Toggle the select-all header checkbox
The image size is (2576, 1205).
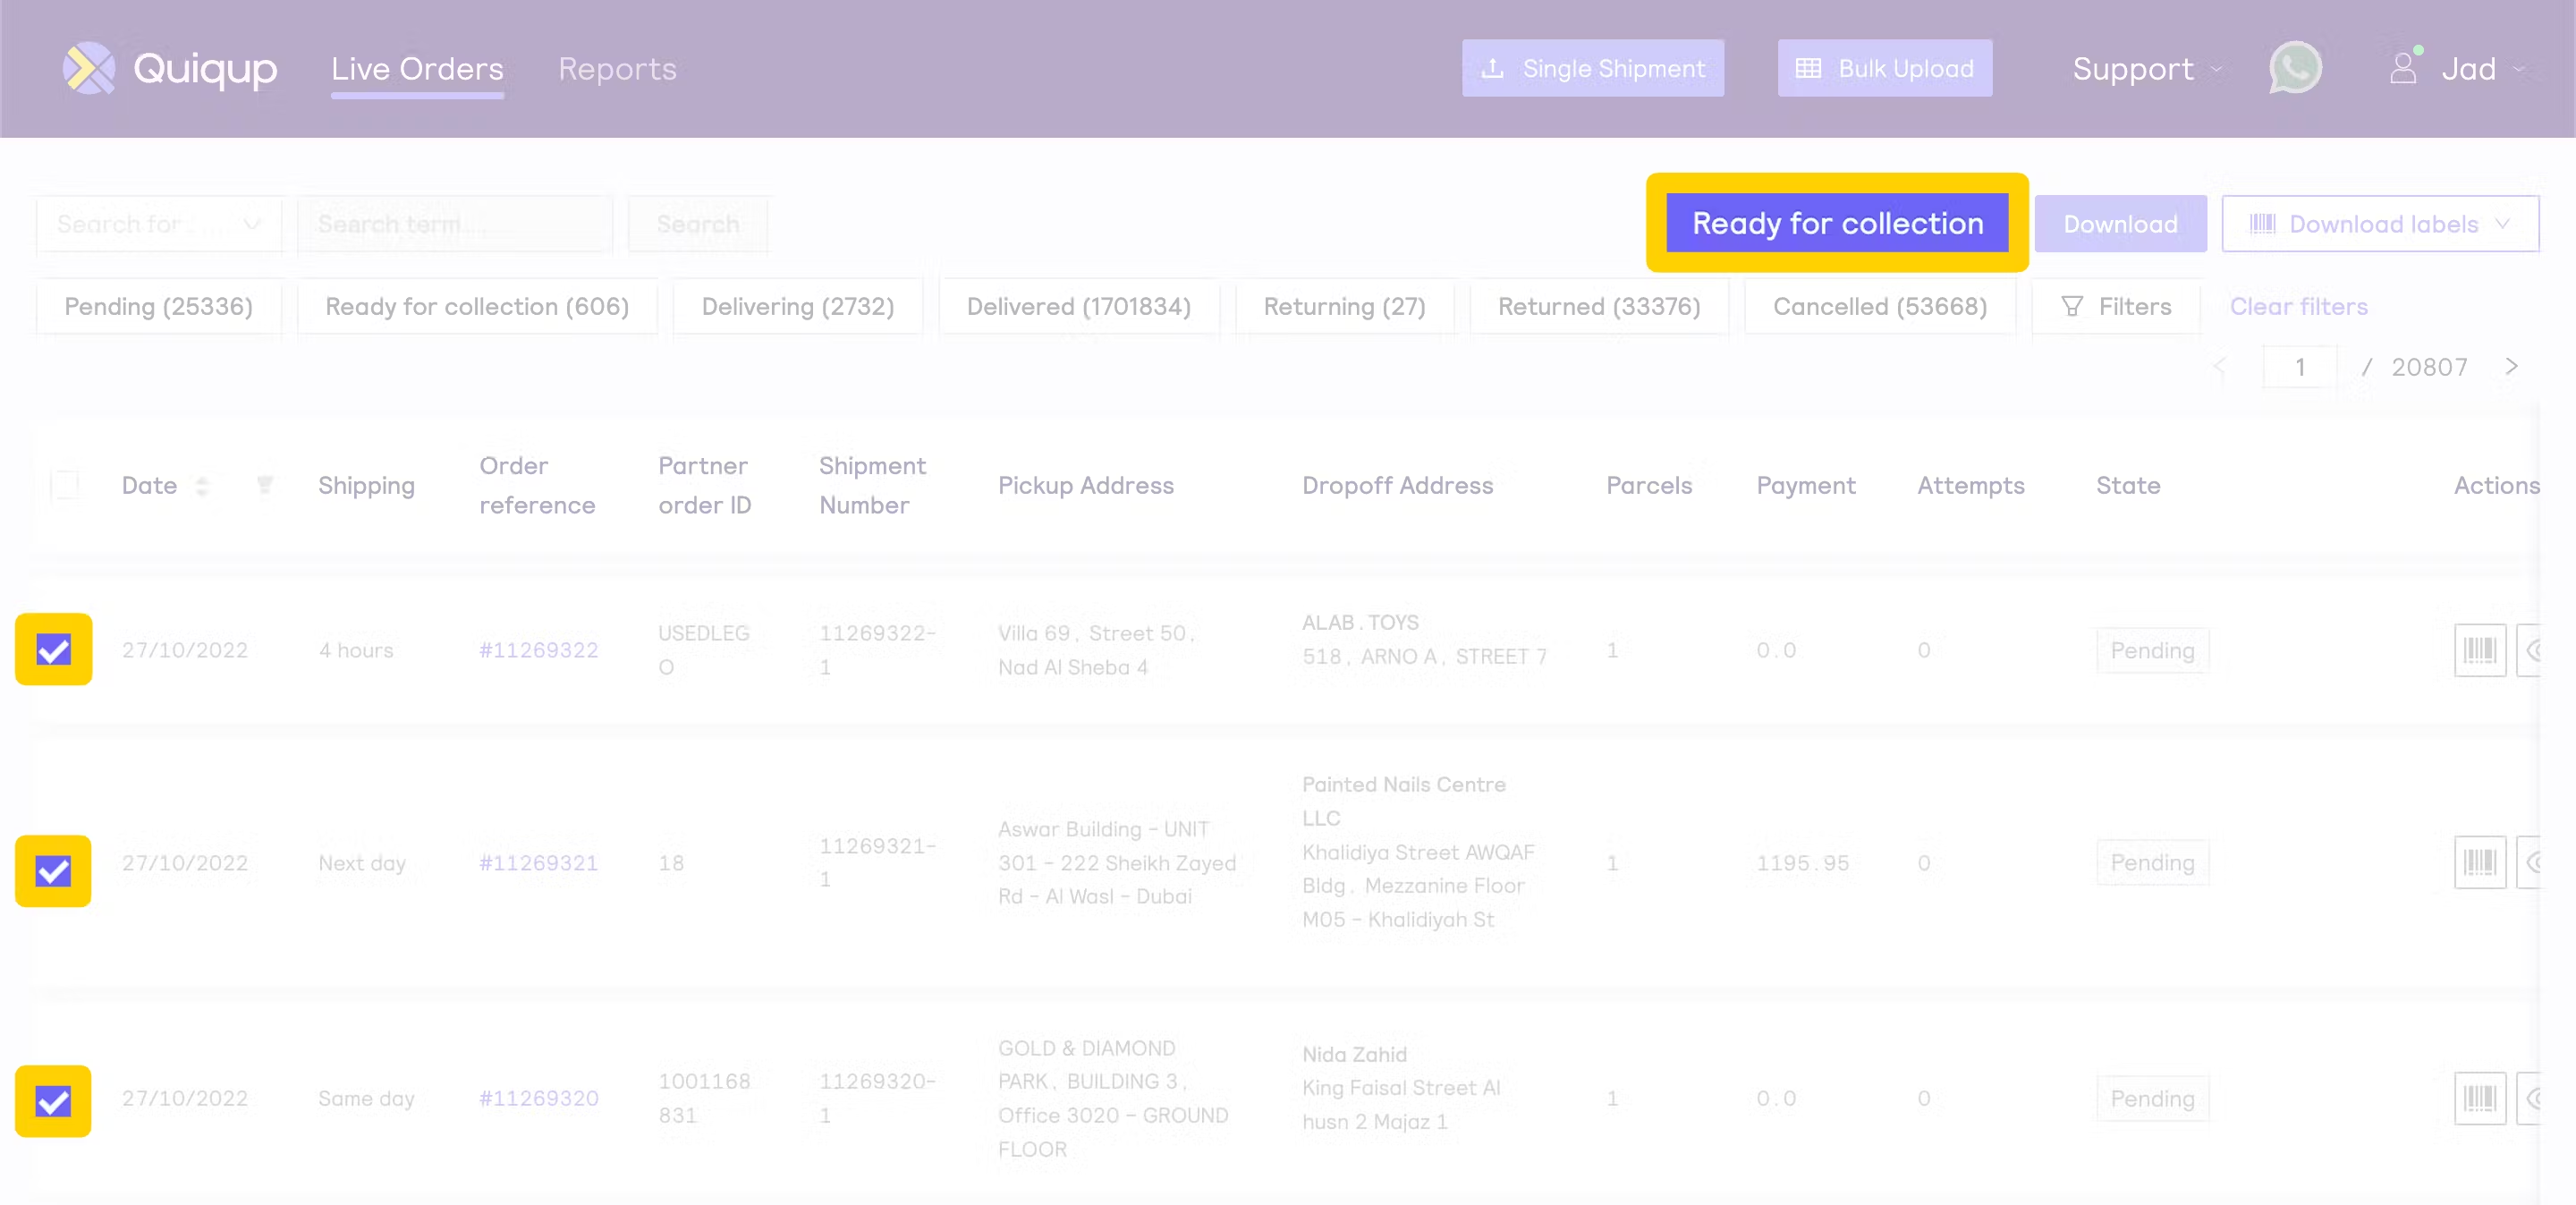[x=66, y=485]
